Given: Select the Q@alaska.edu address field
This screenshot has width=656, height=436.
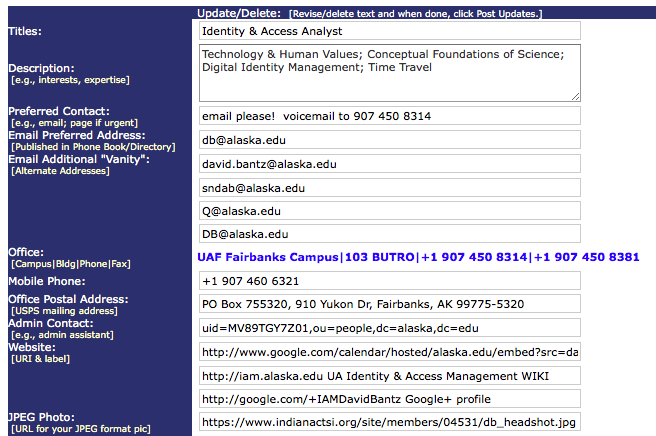Looking at the screenshot, I should 390,211.
